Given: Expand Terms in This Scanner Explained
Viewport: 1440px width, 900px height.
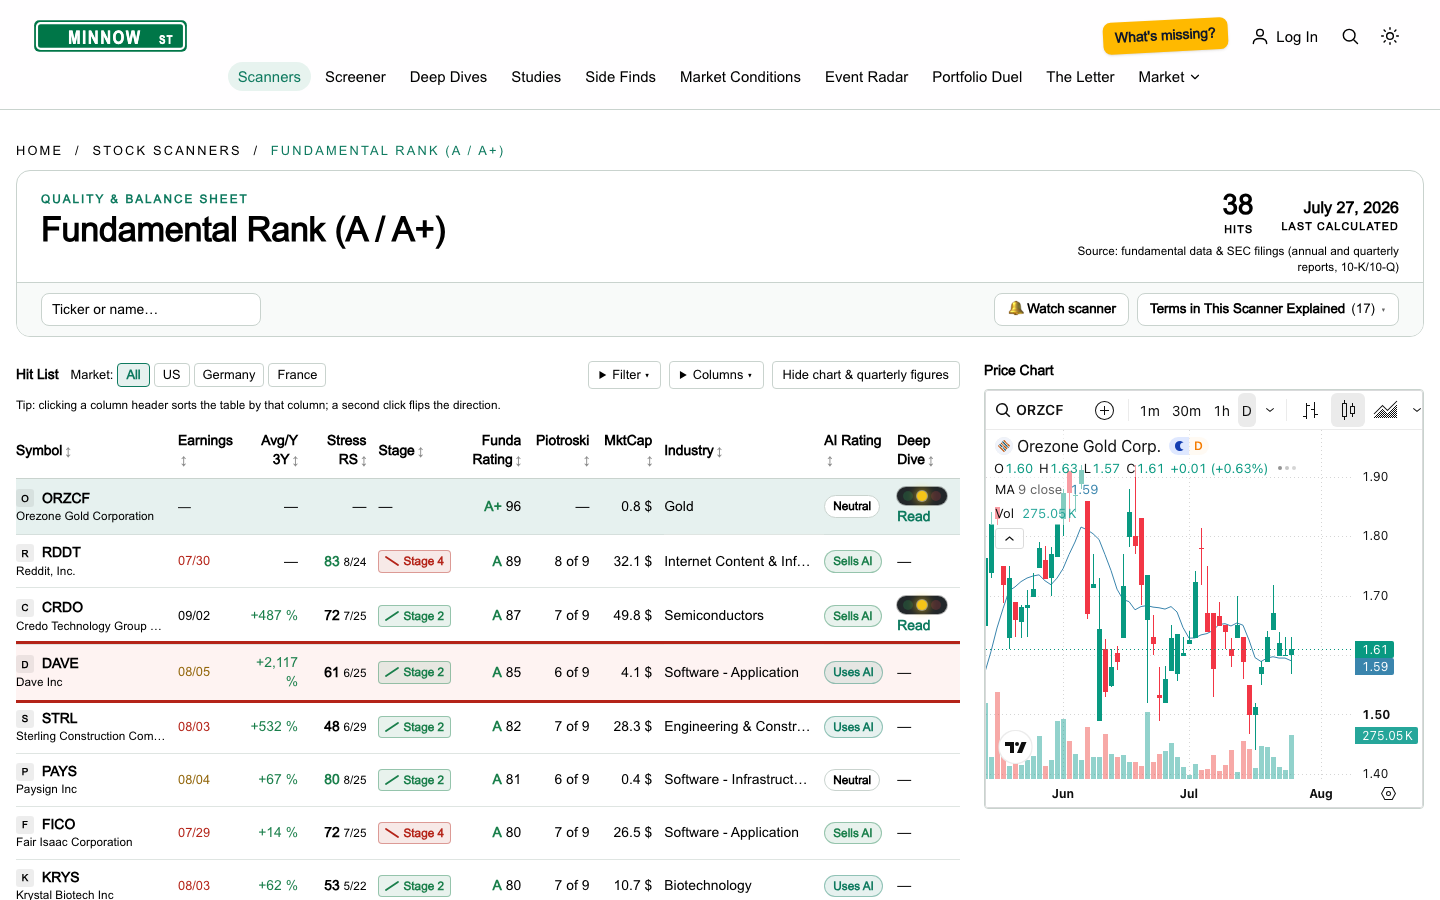Looking at the screenshot, I should tap(1267, 309).
